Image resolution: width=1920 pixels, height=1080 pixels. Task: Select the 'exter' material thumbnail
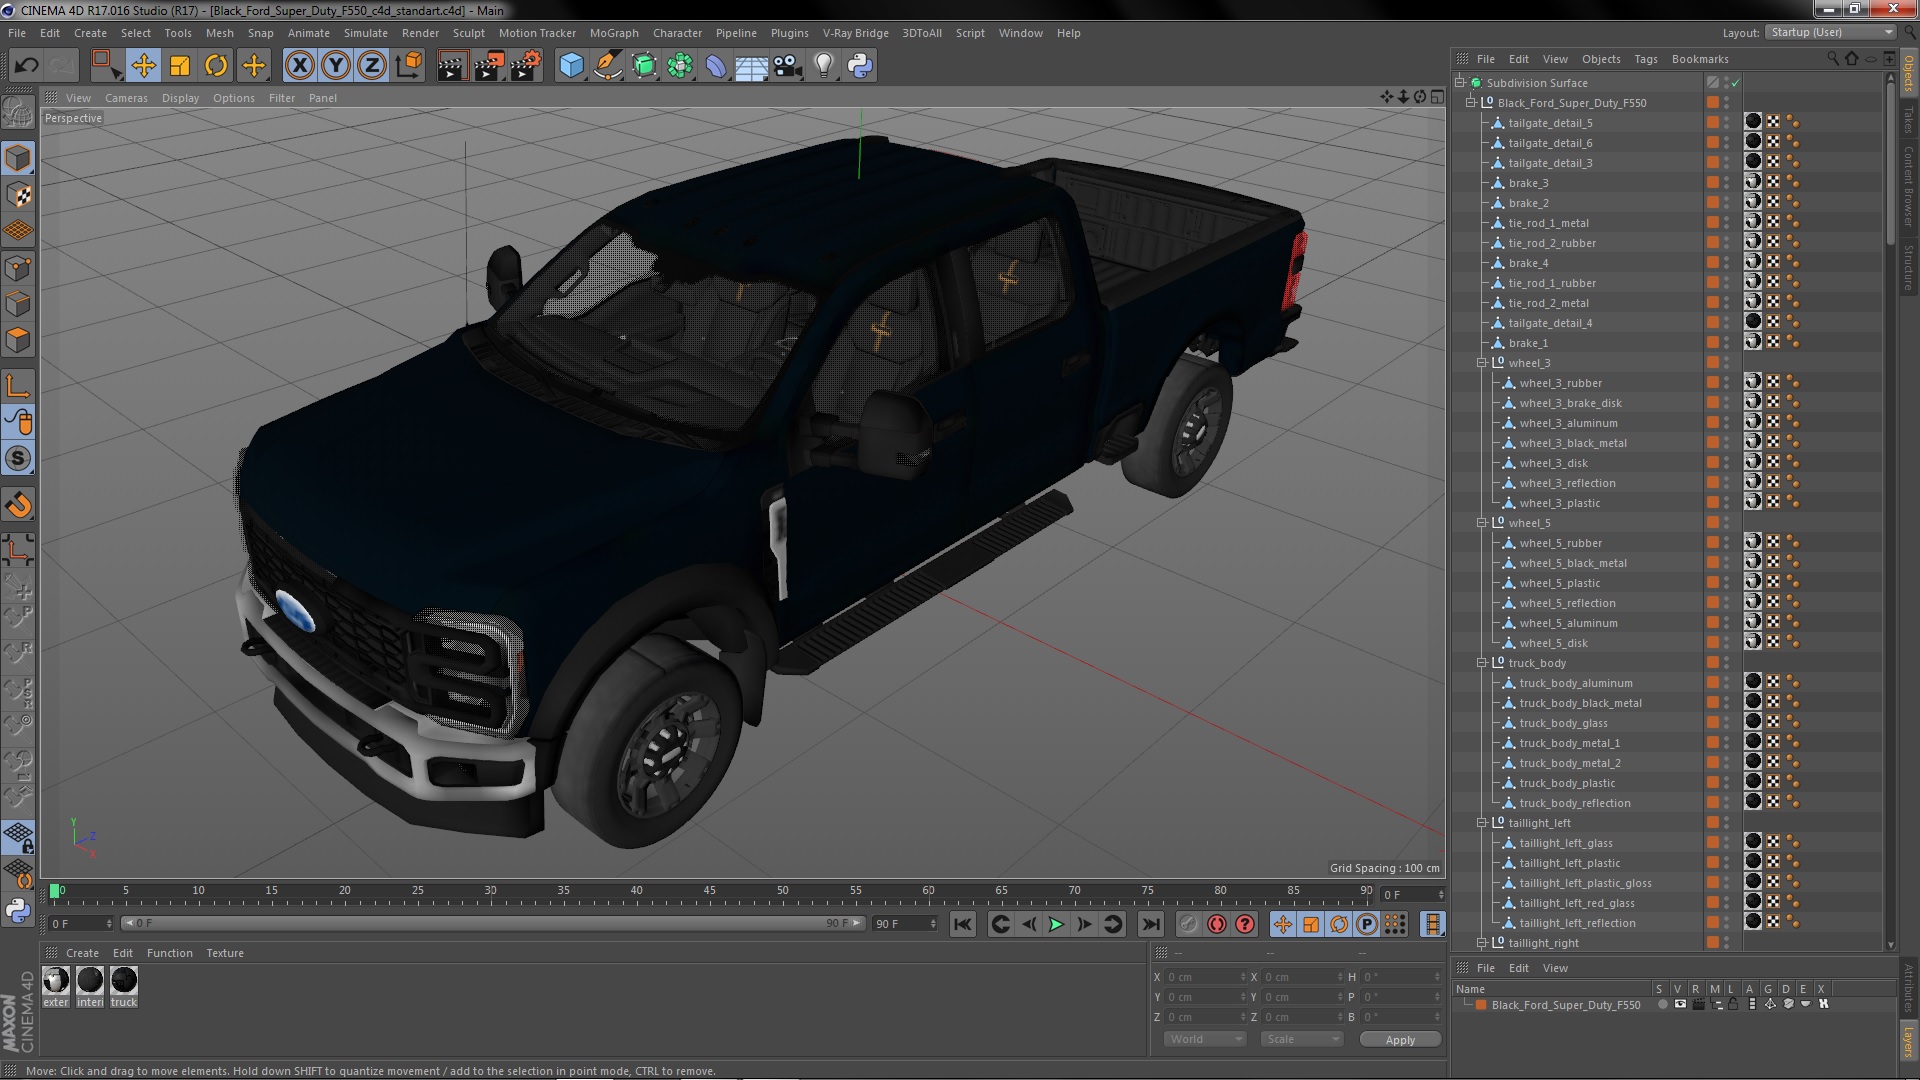click(56, 981)
